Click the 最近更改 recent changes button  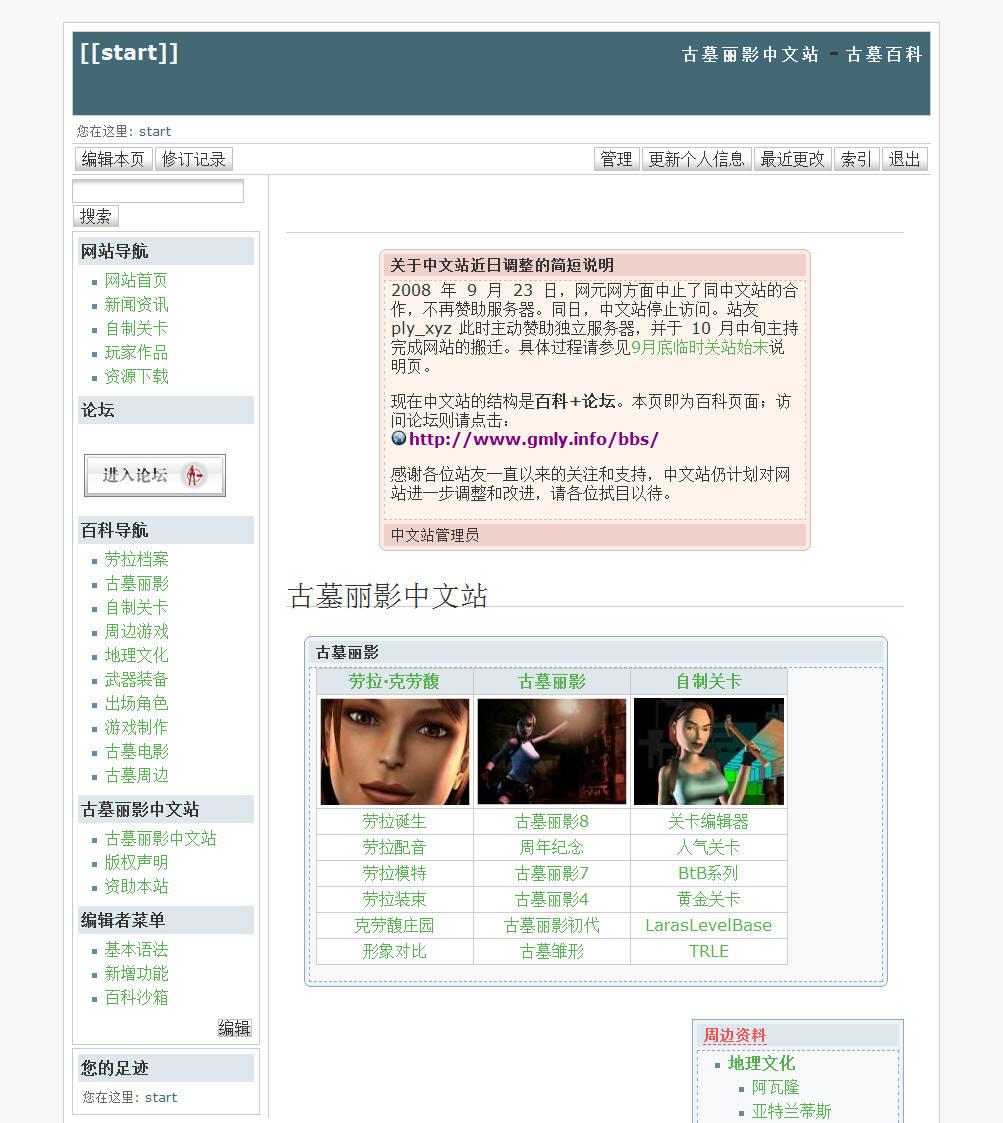[792, 159]
